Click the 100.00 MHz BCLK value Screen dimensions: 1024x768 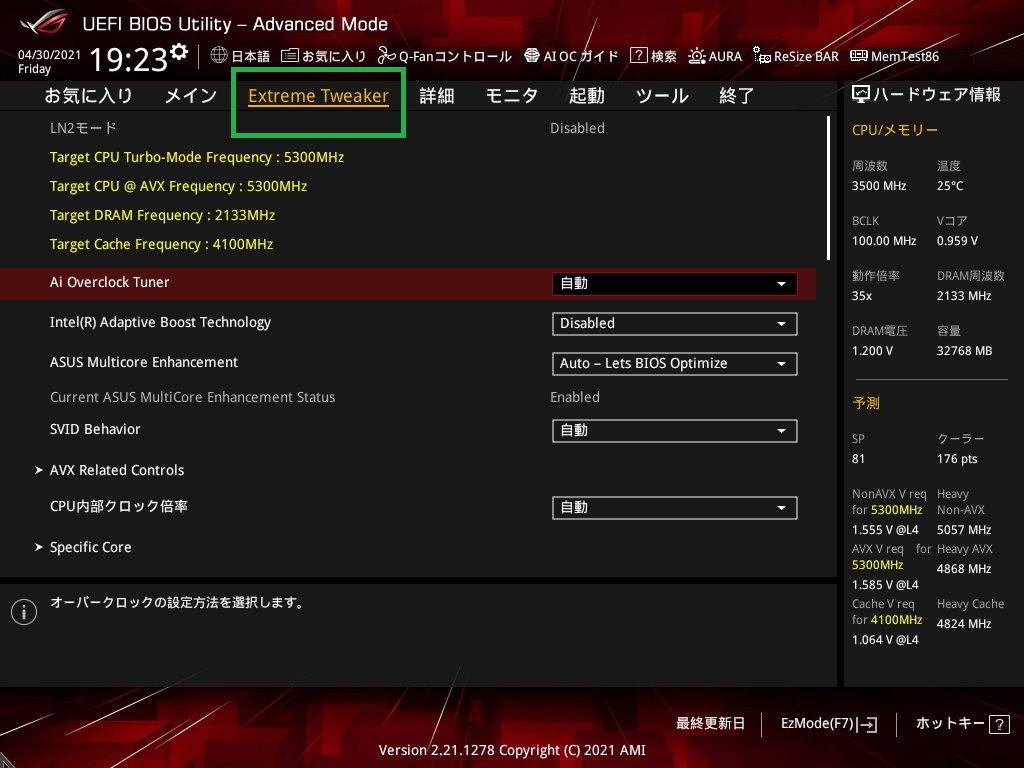[884, 241]
